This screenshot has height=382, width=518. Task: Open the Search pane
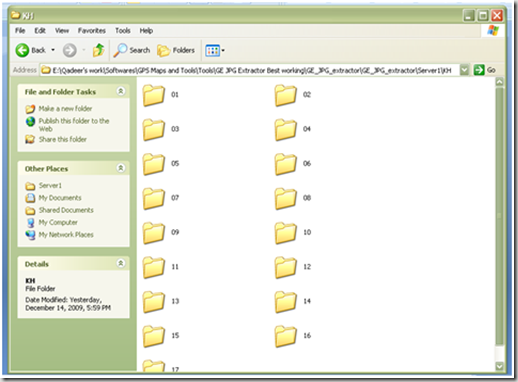coord(132,50)
